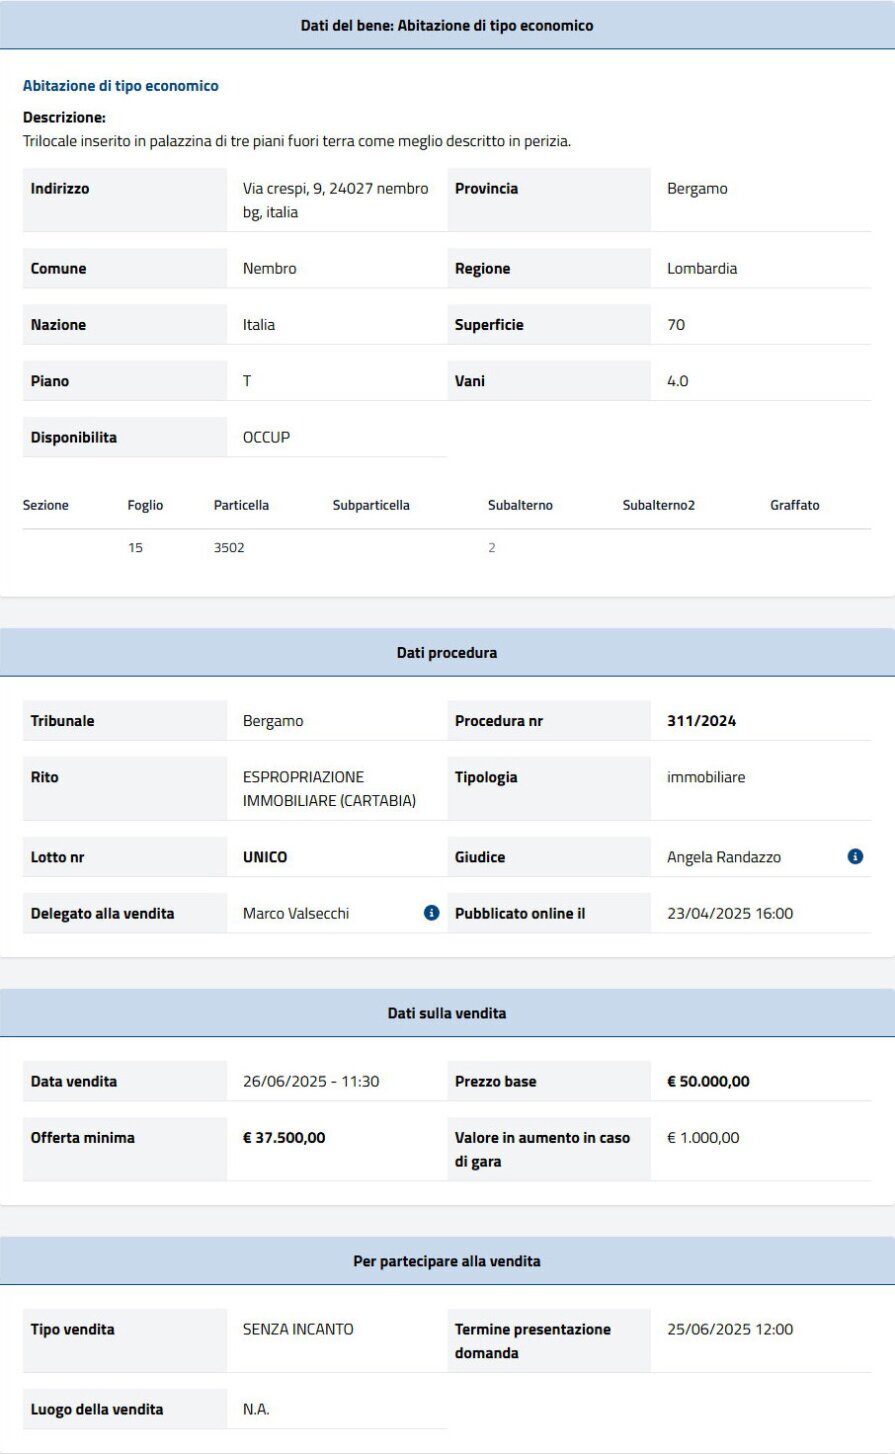
Task: Click base price '€ 50.000,00'
Action: (708, 1081)
